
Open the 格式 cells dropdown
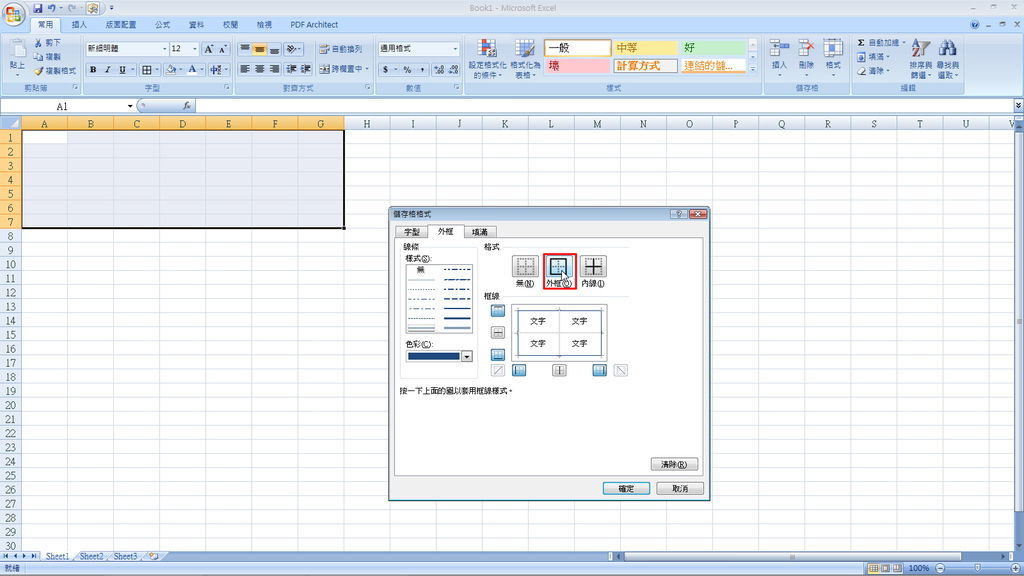[x=833, y=57]
